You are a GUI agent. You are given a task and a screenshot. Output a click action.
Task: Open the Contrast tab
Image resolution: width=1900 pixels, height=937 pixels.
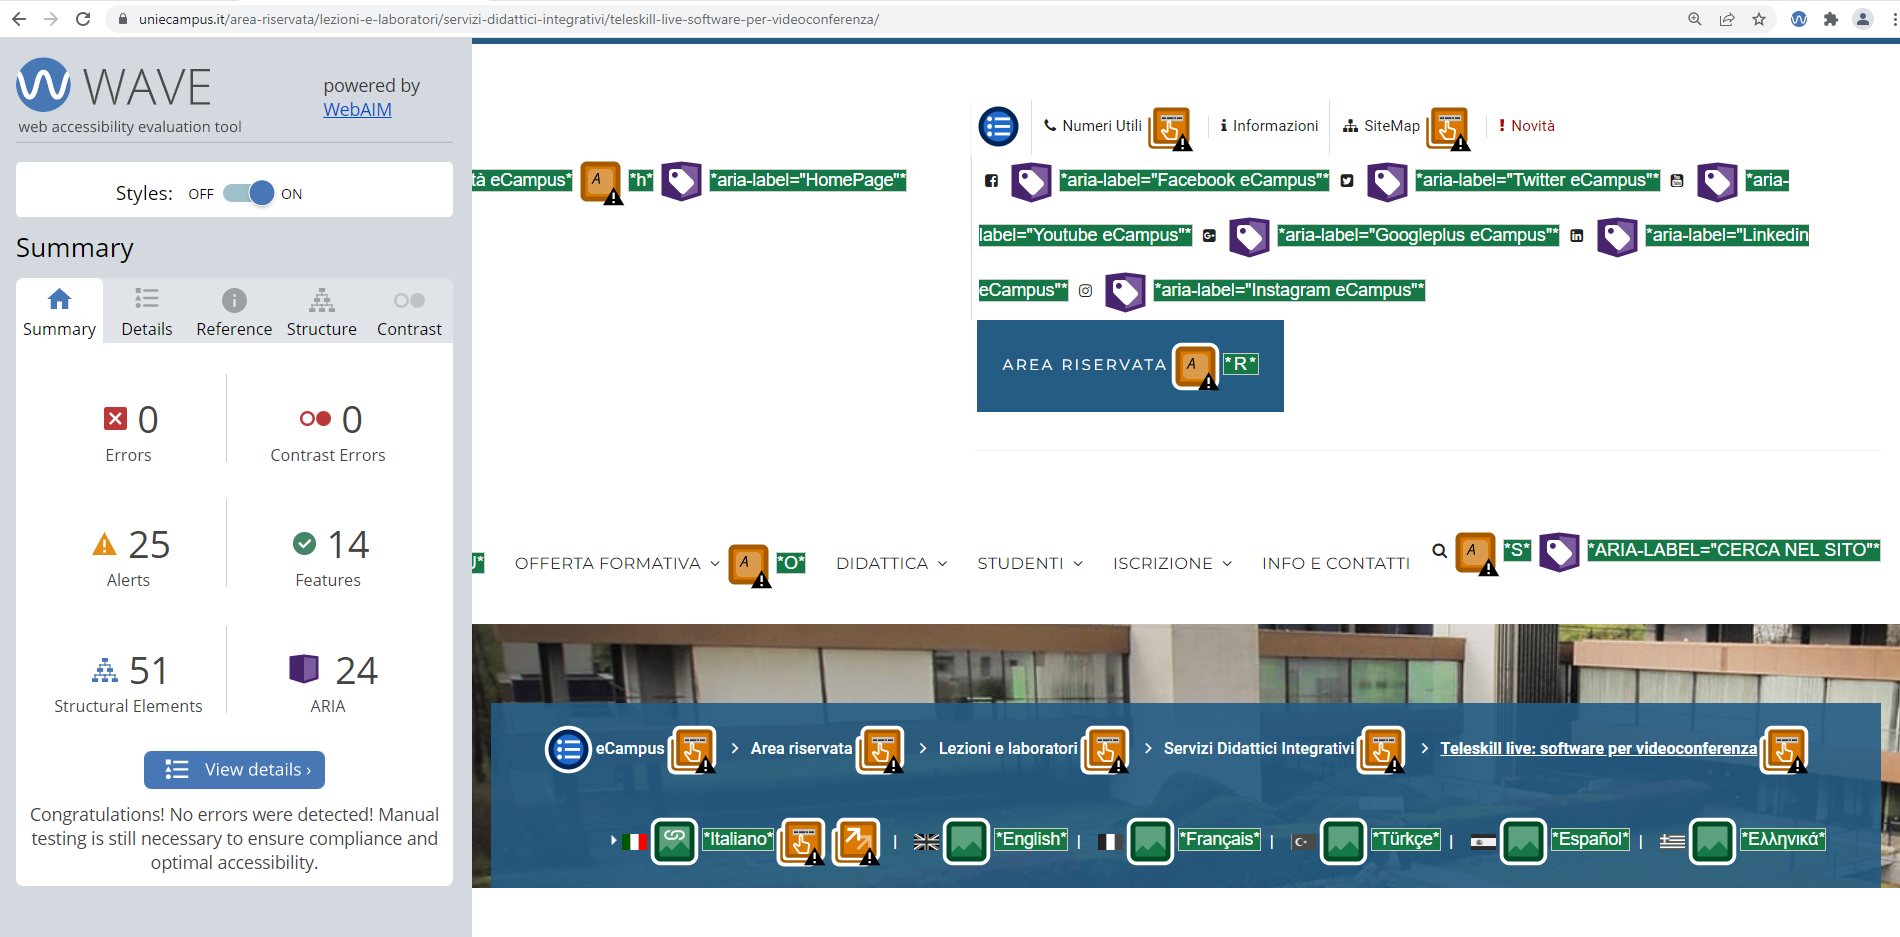tap(409, 313)
